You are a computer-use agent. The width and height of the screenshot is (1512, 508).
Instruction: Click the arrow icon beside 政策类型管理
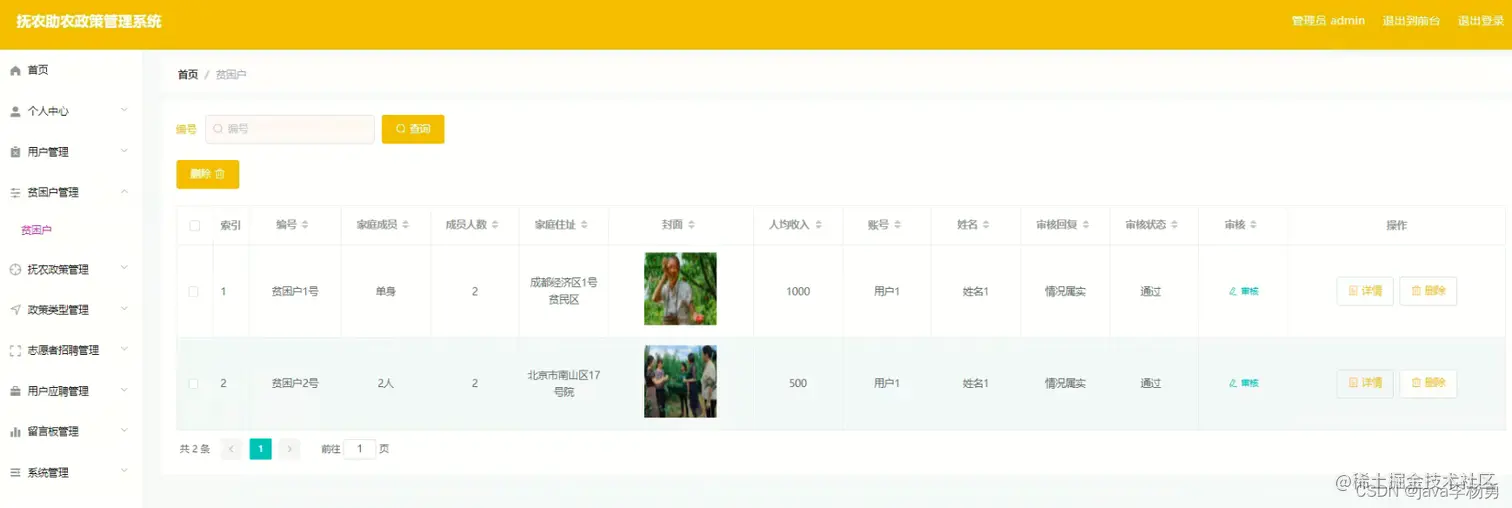point(15,310)
